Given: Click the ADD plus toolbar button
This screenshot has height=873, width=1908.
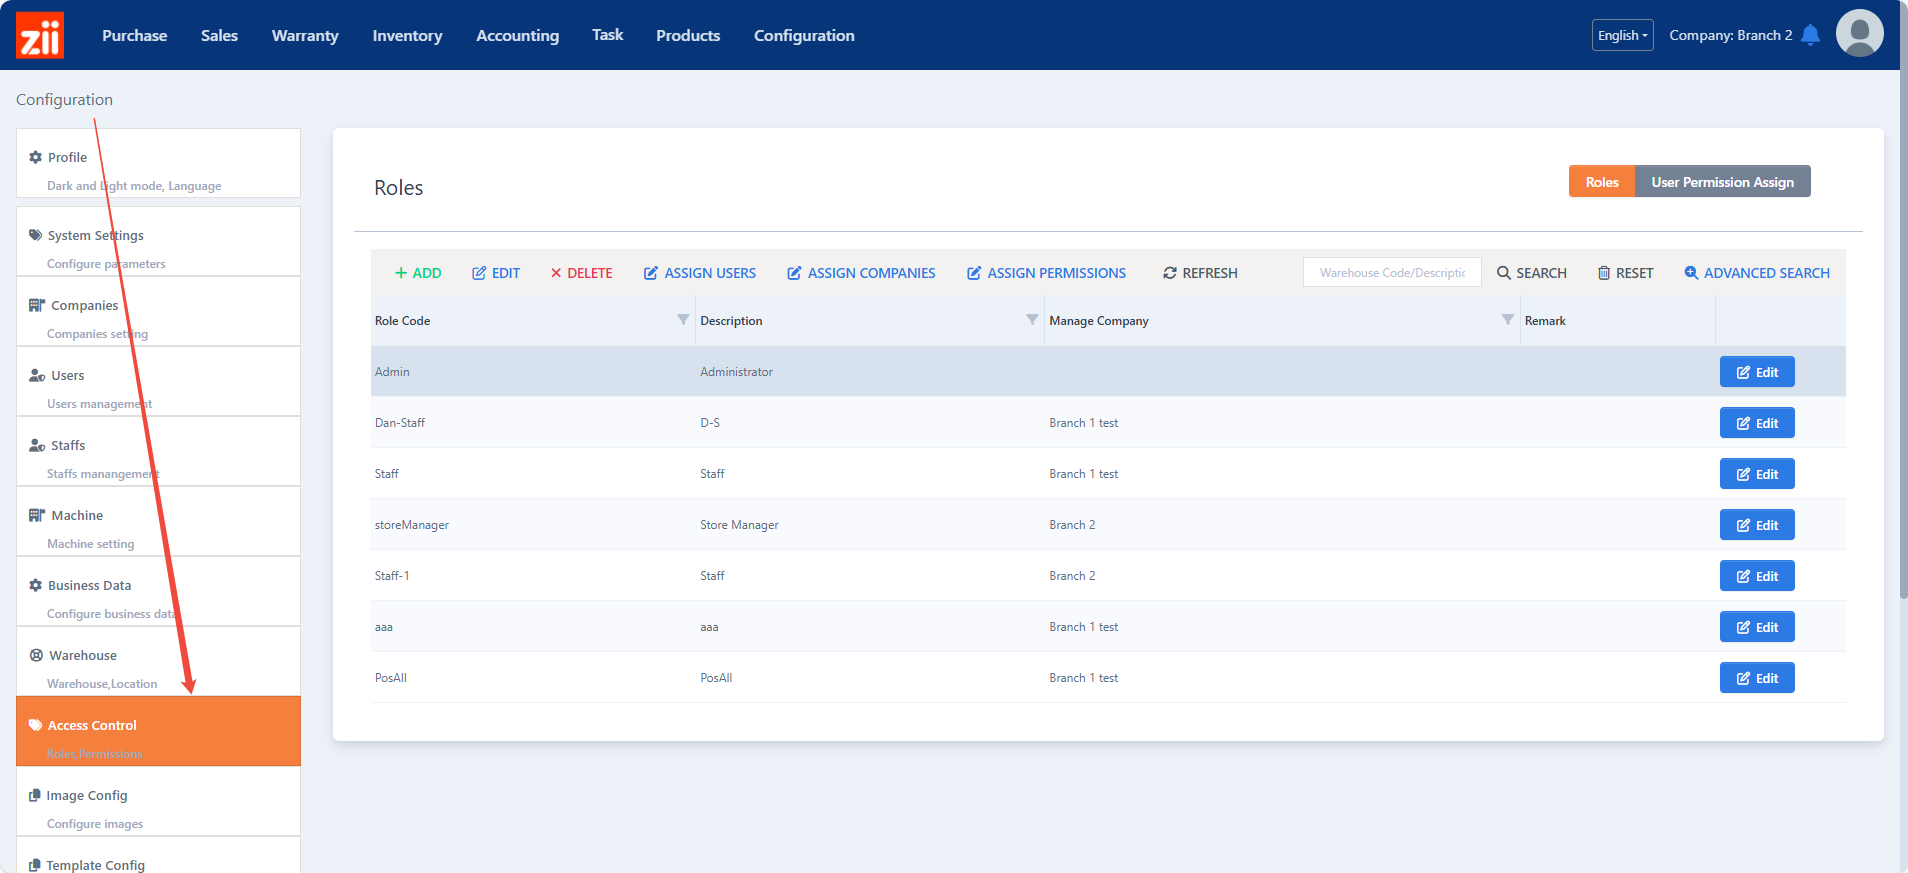Looking at the screenshot, I should tap(418, 273).
